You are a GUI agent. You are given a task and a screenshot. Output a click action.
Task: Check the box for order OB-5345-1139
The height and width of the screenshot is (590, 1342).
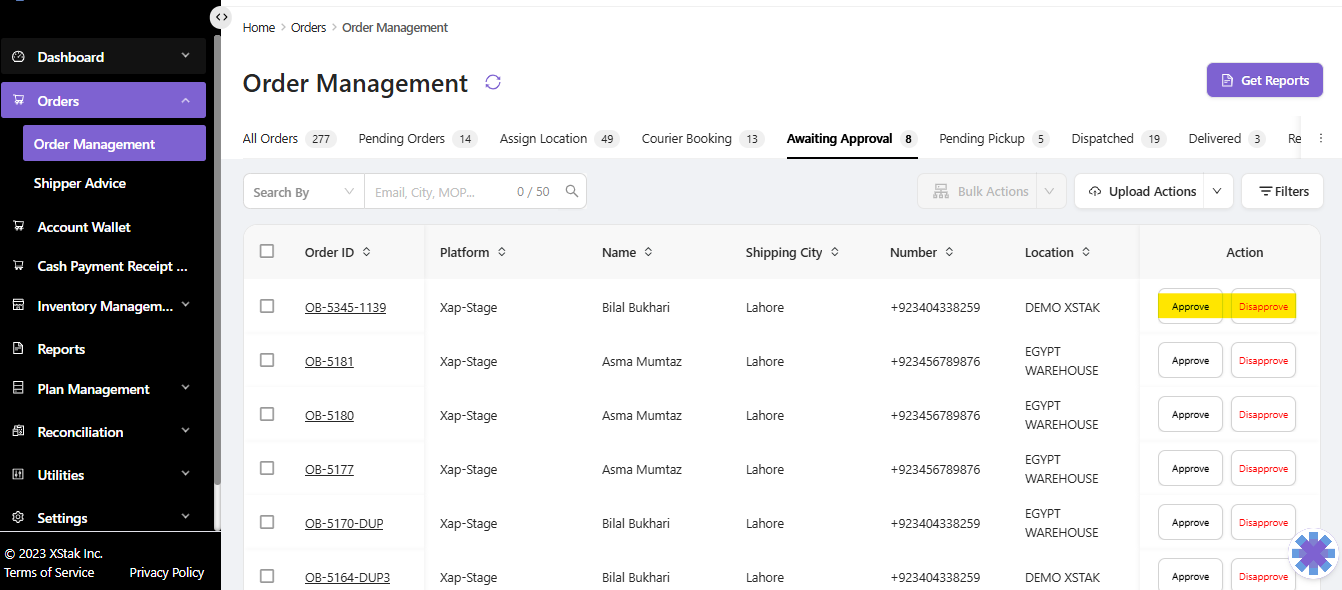pos(267,306)
